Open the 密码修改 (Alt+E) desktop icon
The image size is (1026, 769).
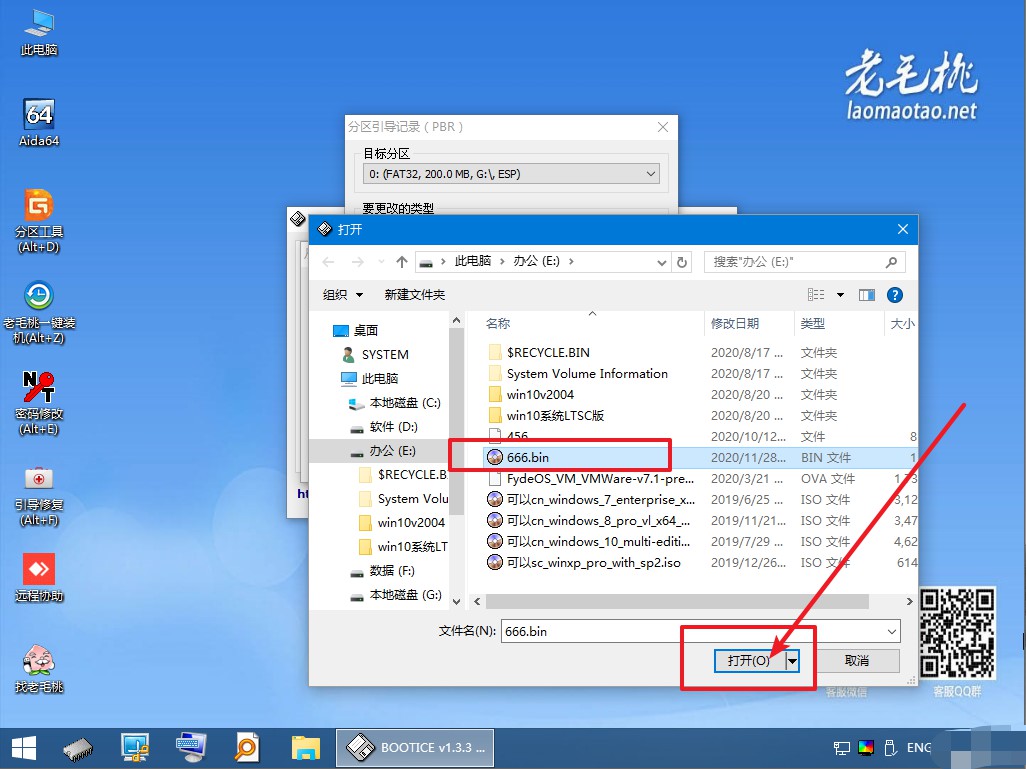pos(39,403)
